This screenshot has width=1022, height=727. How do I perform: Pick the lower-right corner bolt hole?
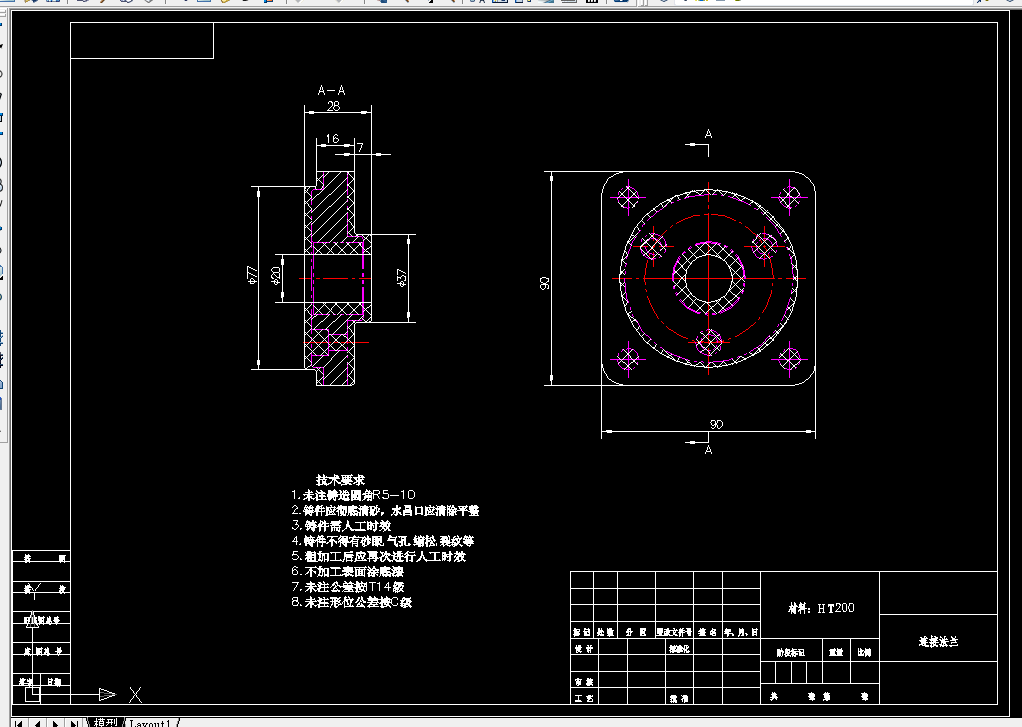[x=789, y=359]
